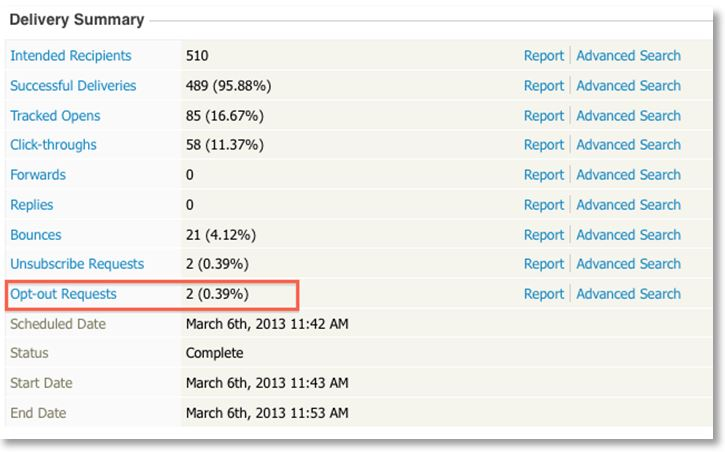Click the Replies link
Viewport: 725px width, 452px height.
point(32,205)
